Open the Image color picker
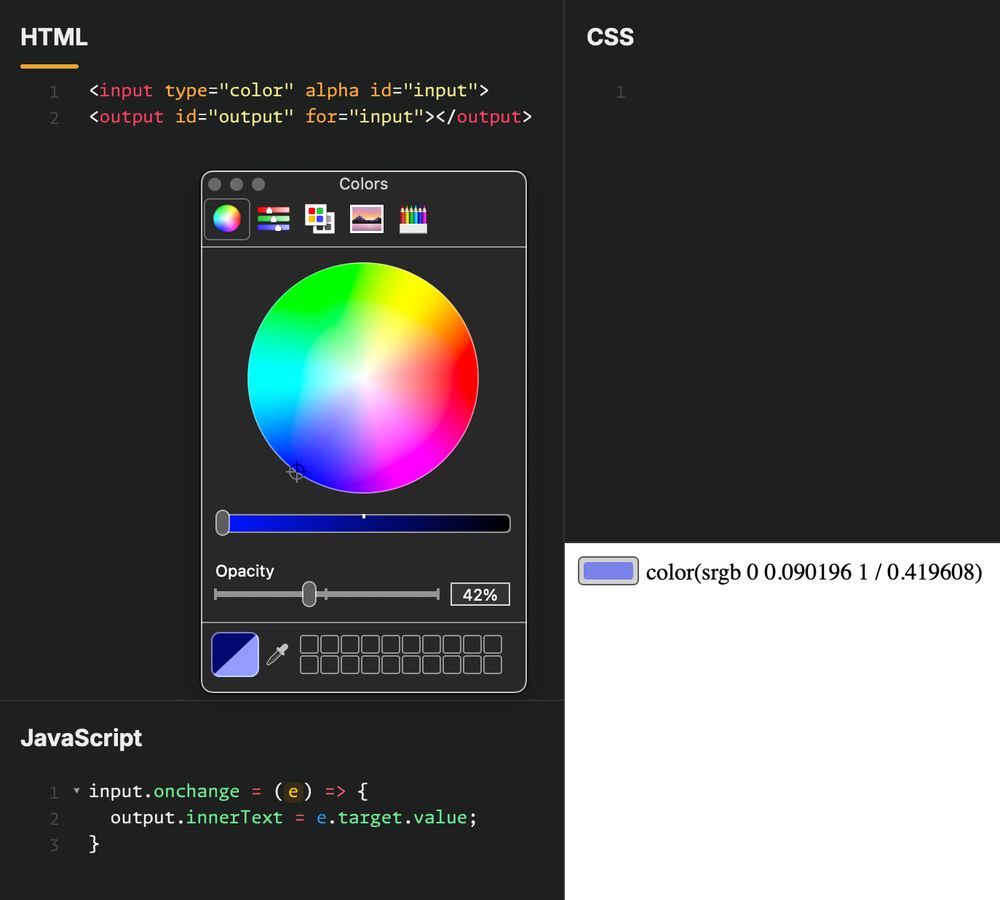This screenshot has height=900, width=1000. [366, 218]
